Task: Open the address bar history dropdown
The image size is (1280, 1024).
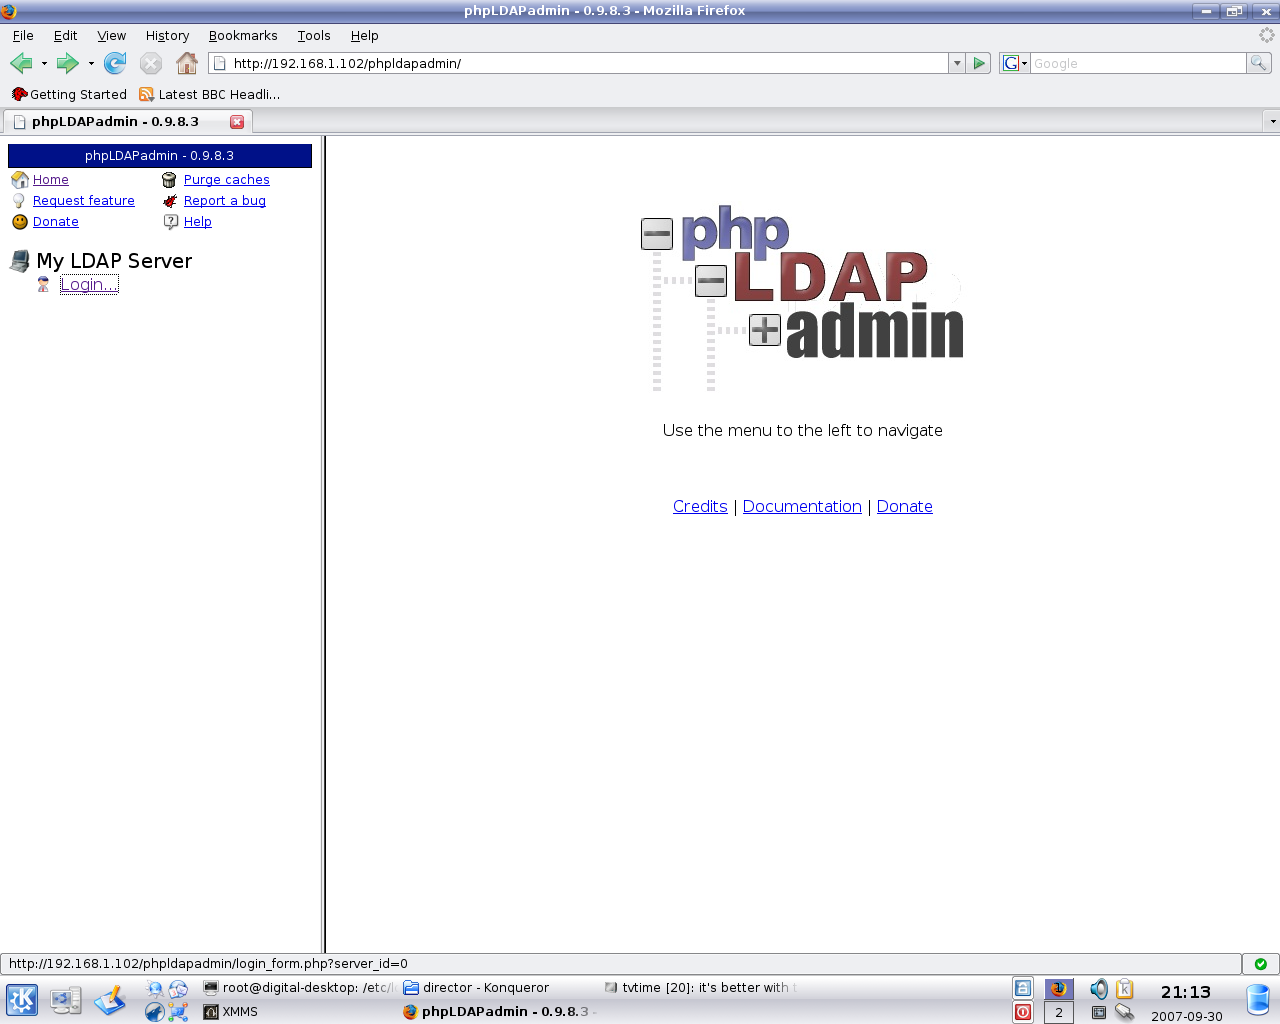Action: [x=957, y=63]
